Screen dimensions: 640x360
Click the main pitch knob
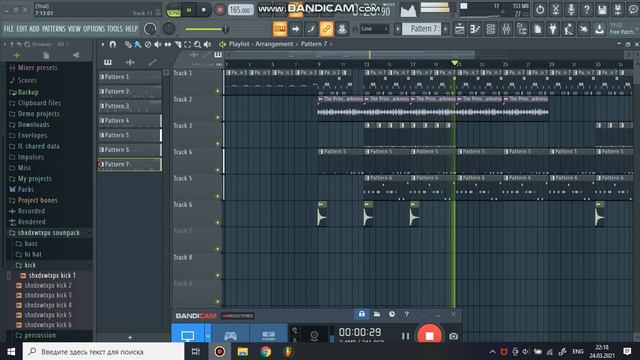click(169, 29)
